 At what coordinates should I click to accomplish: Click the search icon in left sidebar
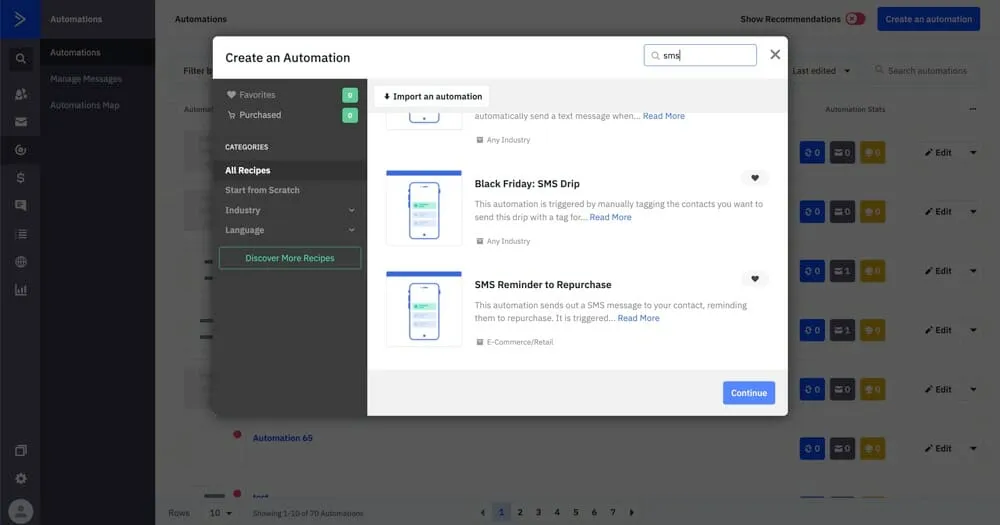click(20, 59)
